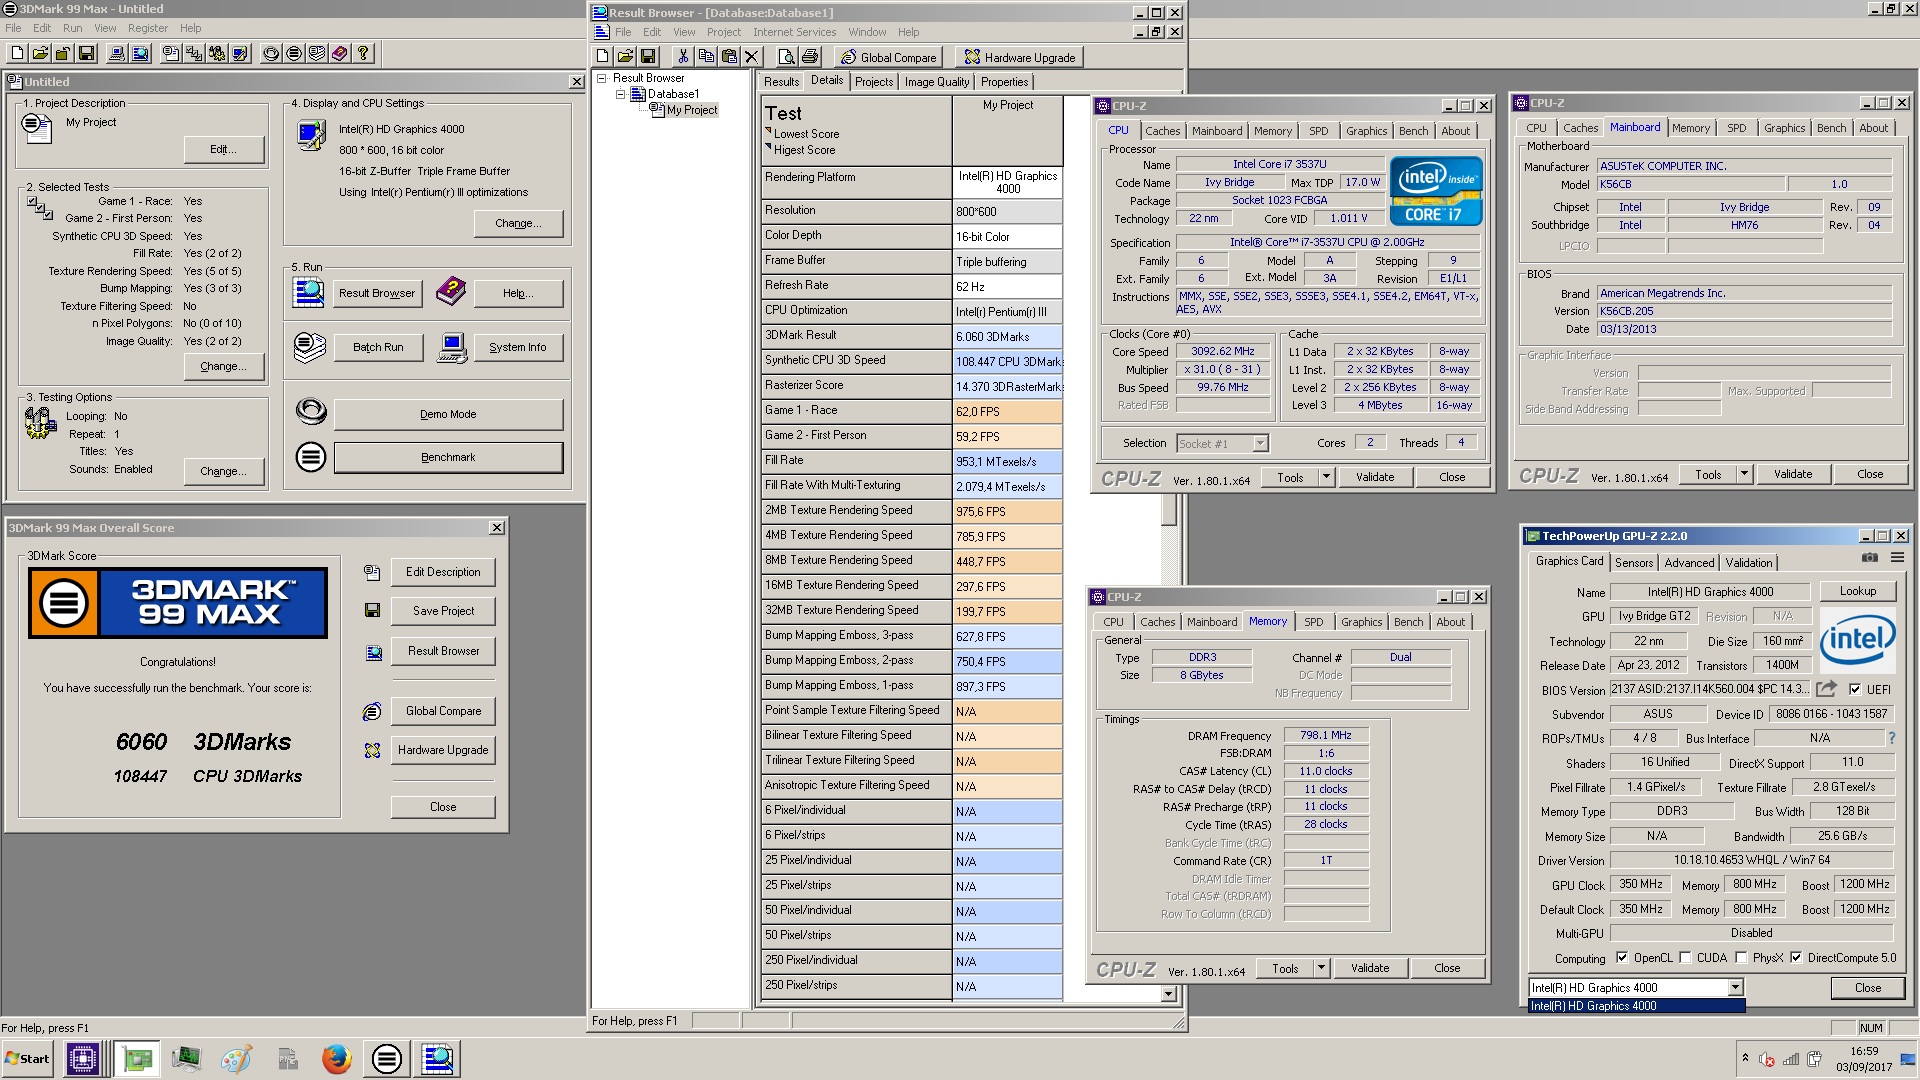
Task: Click GPU-Z screenshot camera icon
Action: point(1869,558)
